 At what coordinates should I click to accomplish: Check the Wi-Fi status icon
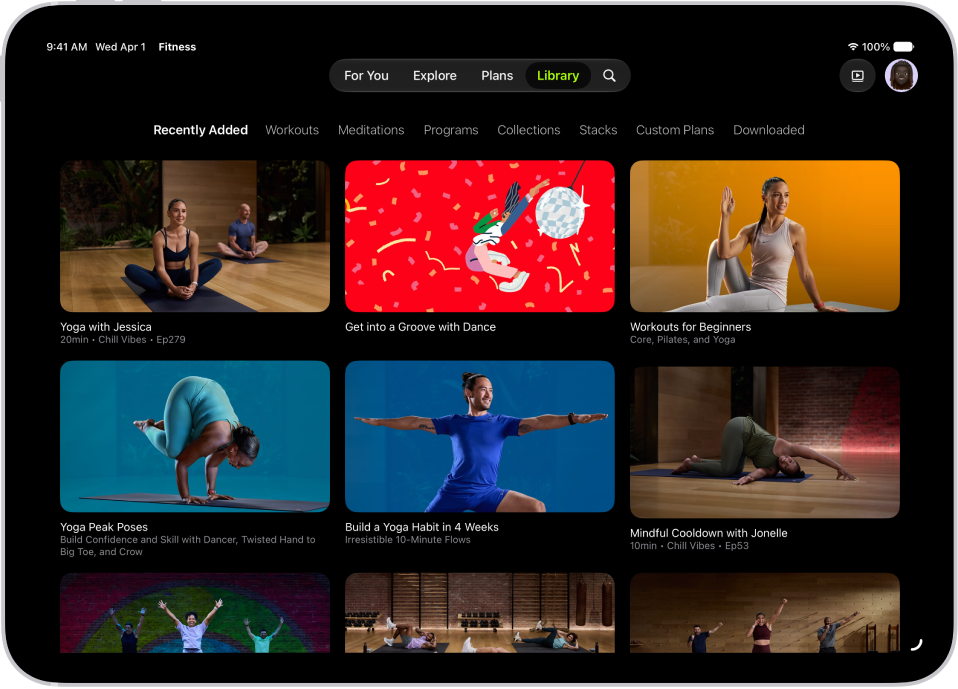853,46
